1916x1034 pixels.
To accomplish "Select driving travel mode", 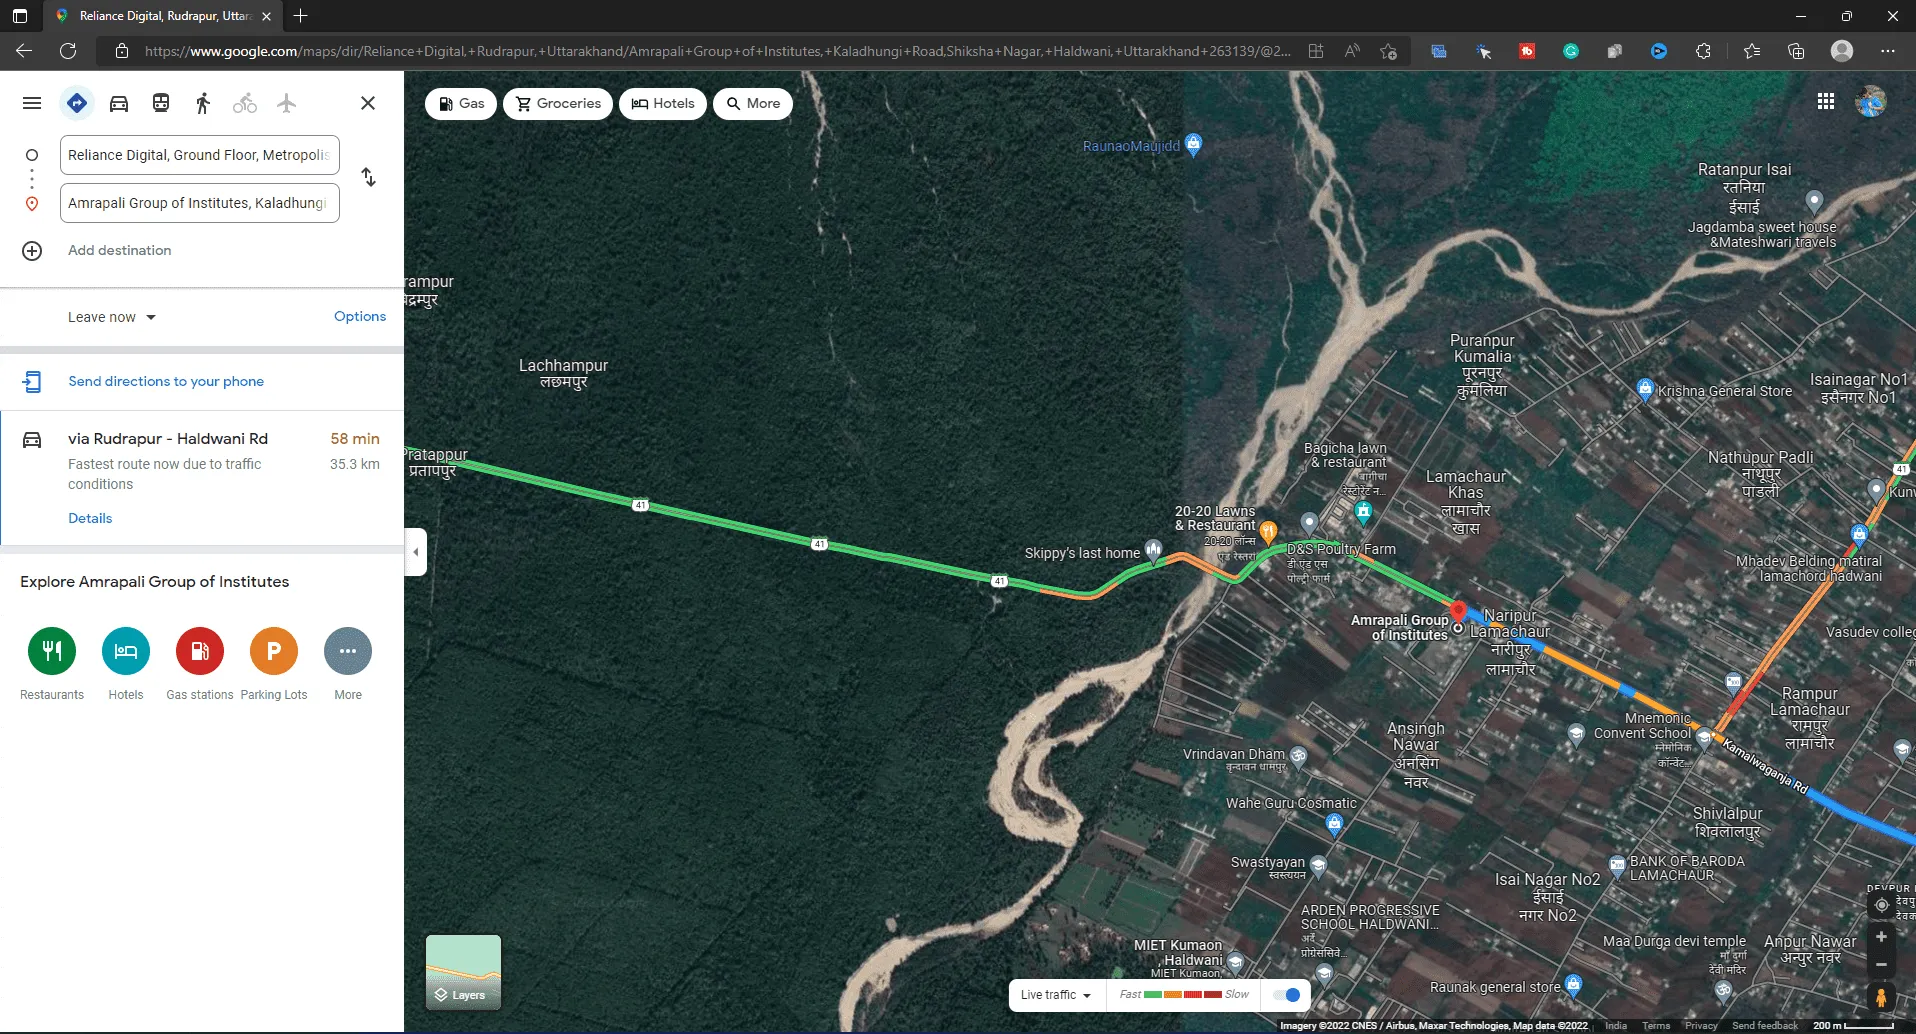I will pyautogui.click(x=119, y=103).
